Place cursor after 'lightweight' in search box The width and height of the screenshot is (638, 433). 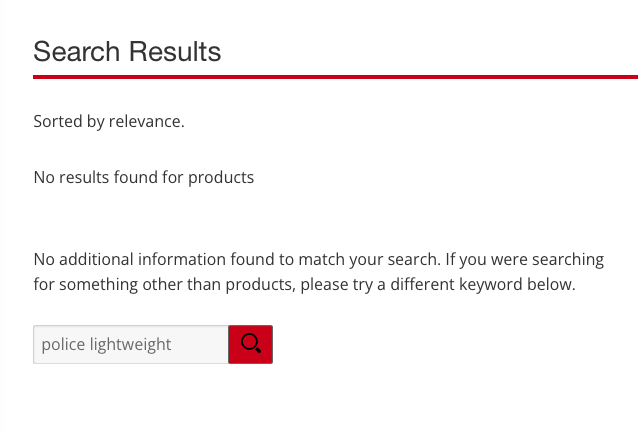pyautogui.click(x=173, y=344)
